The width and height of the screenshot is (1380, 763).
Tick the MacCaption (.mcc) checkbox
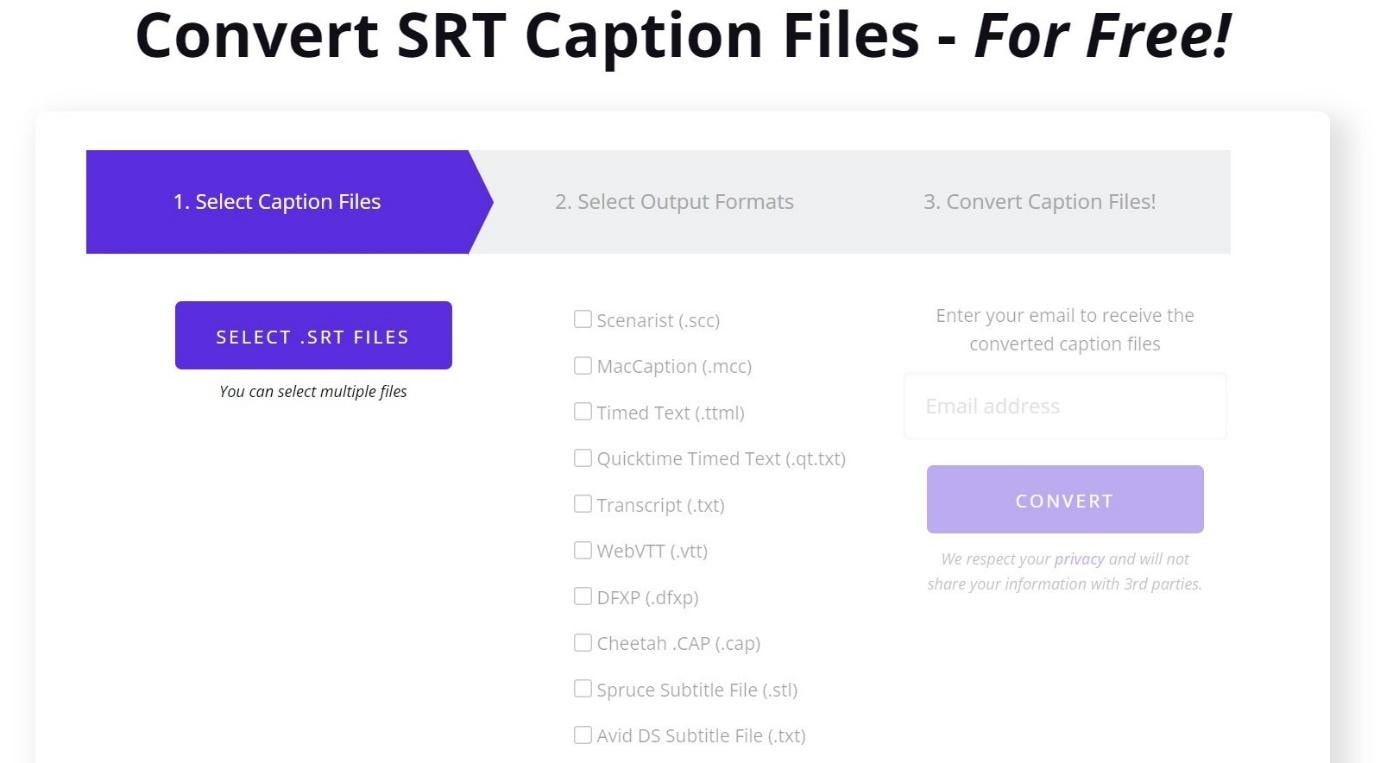[x=583, y=366]
